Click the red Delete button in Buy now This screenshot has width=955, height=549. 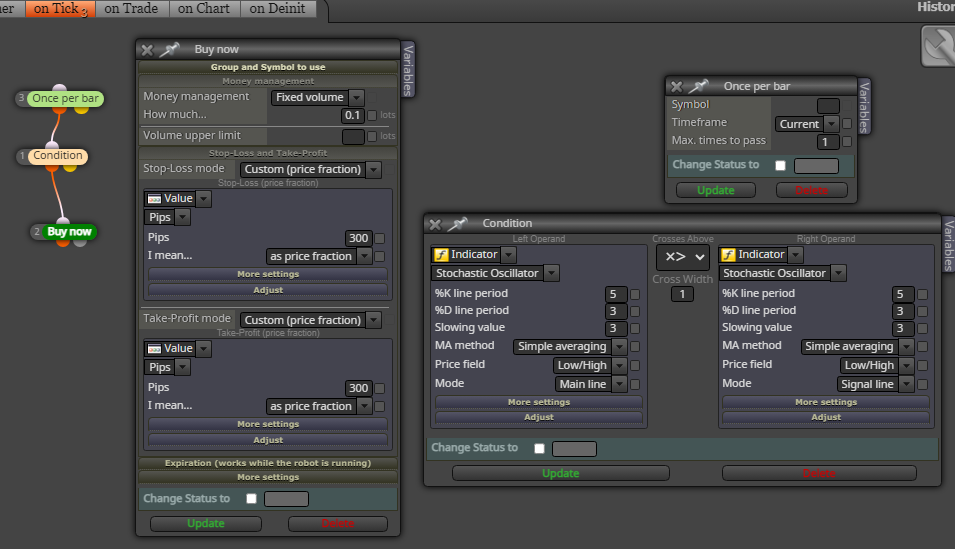click(x=338, y=523)
